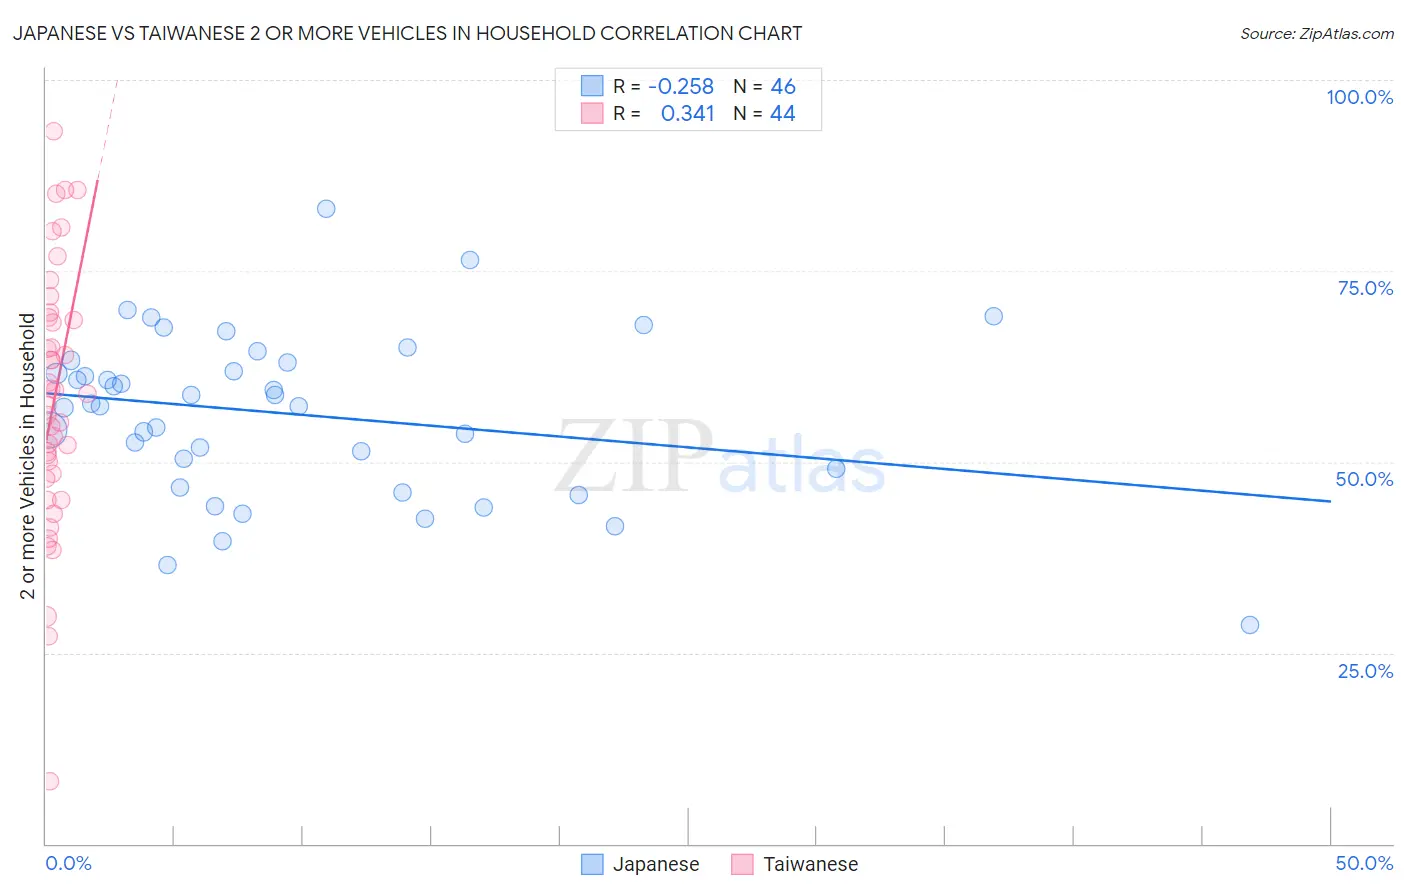Image resolution: width=1406 pixels, height=892 pixels.
Task: Click the chart title text
Action: coord(407,33)
